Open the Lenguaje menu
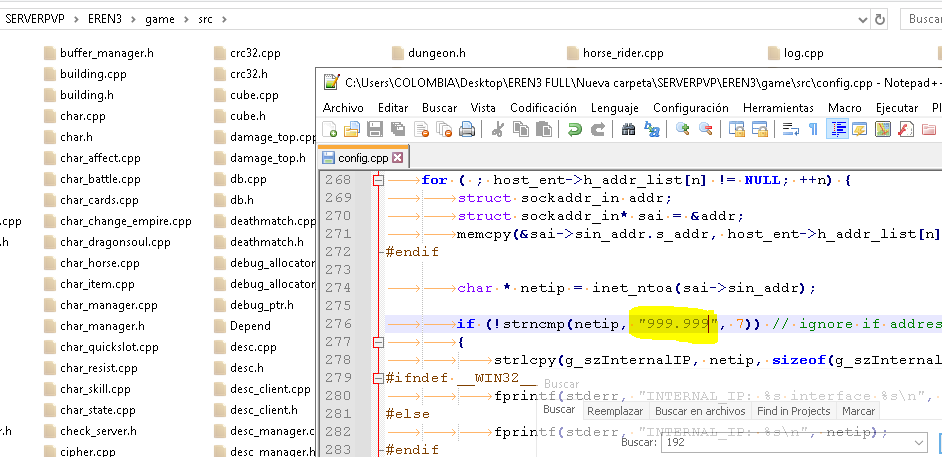 (x=615, y=108)
